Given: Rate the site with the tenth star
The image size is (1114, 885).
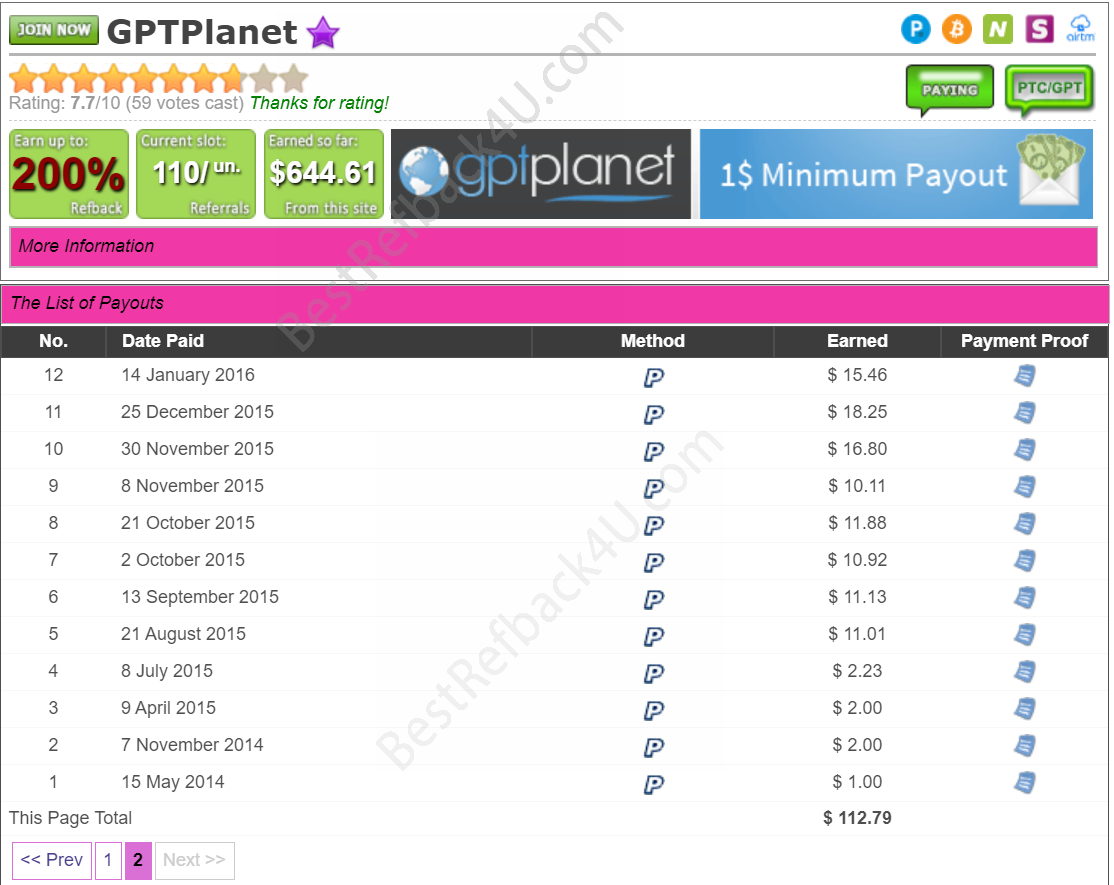Looking at the screenshot, I should click(x=293, y=79).
